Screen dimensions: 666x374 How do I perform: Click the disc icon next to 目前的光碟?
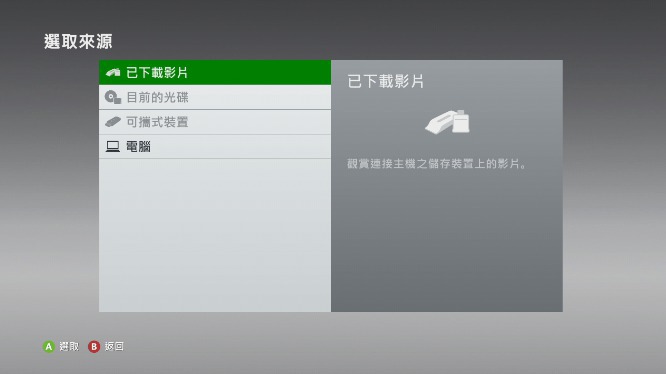113,97
